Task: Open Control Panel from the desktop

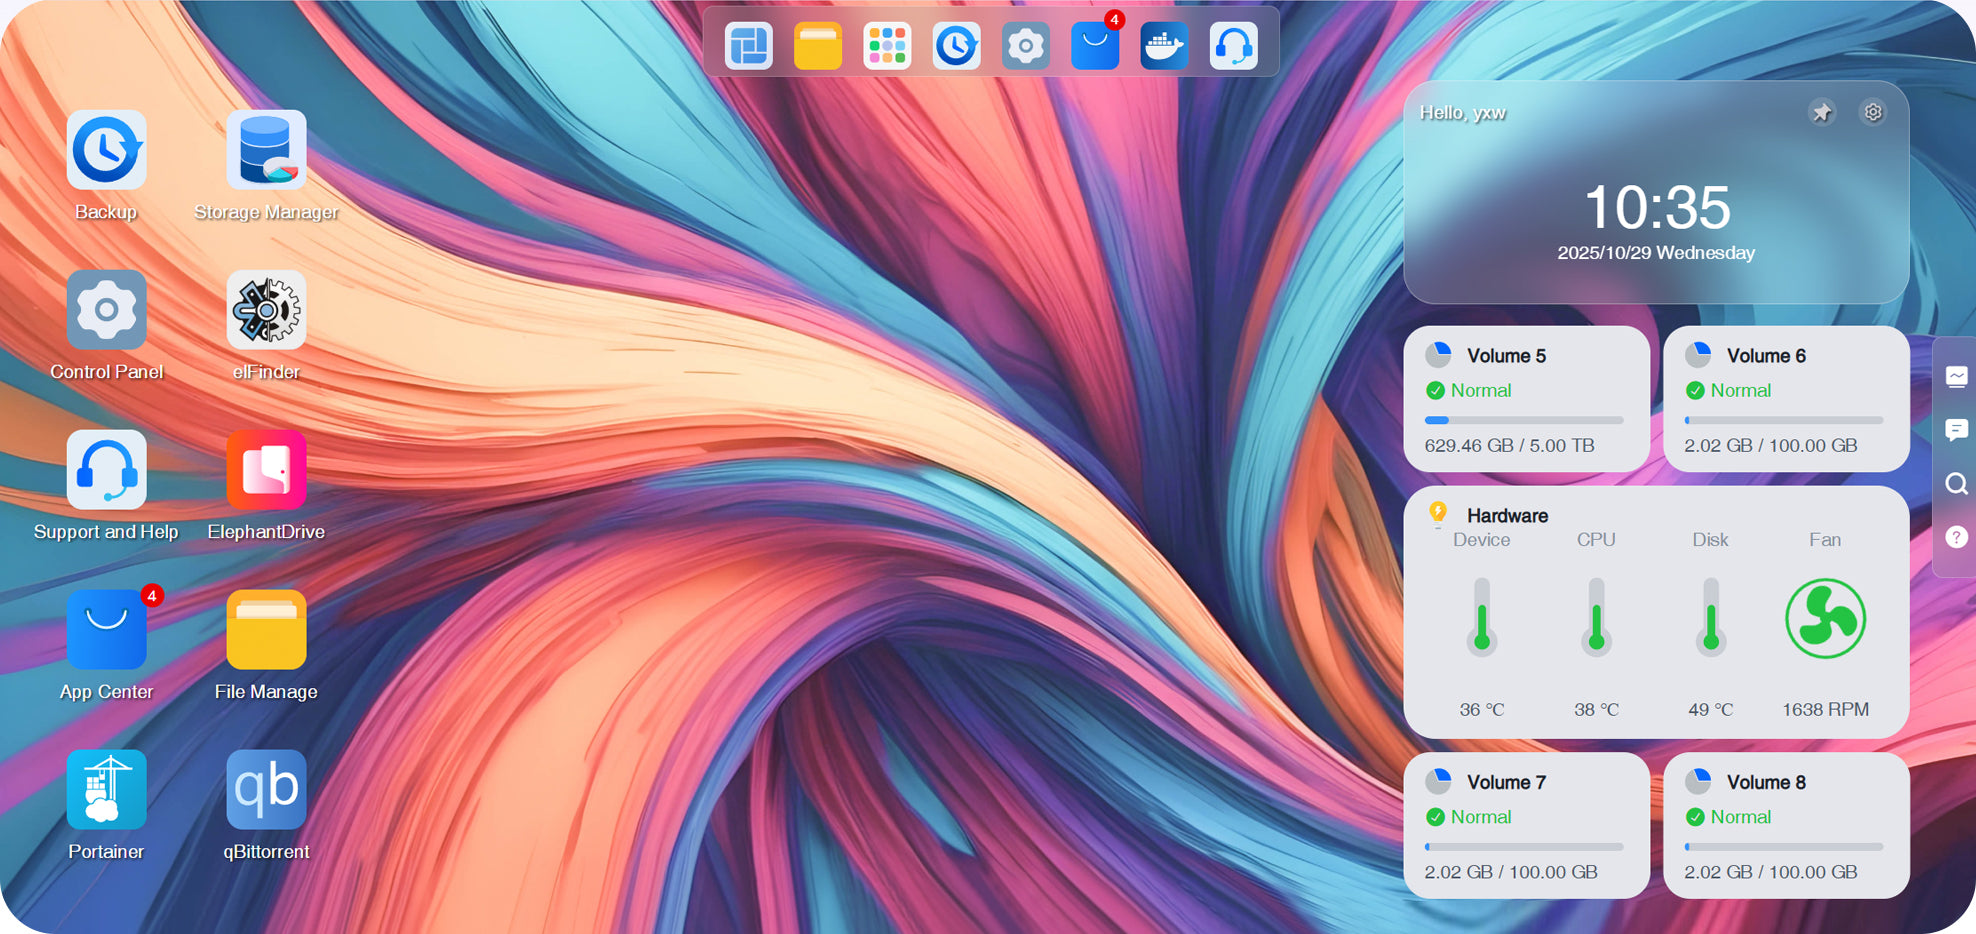Action: pyautogui.click(x=106, y=311)
